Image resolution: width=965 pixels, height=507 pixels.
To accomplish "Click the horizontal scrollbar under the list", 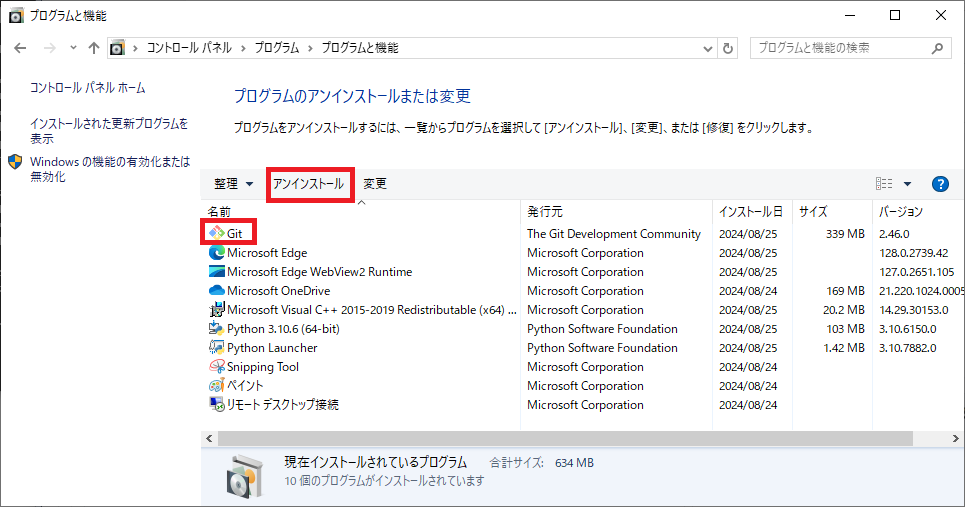I will click(560, 438).
